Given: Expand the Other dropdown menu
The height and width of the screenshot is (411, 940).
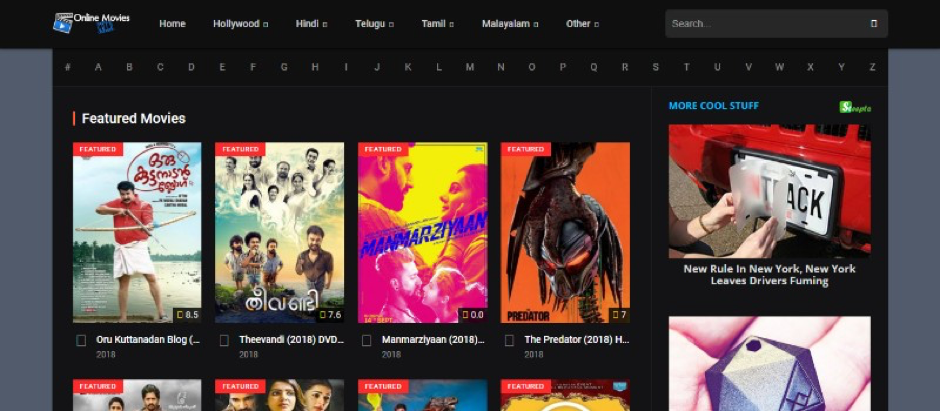Looking at the screenshot, I should click(582, 24).
